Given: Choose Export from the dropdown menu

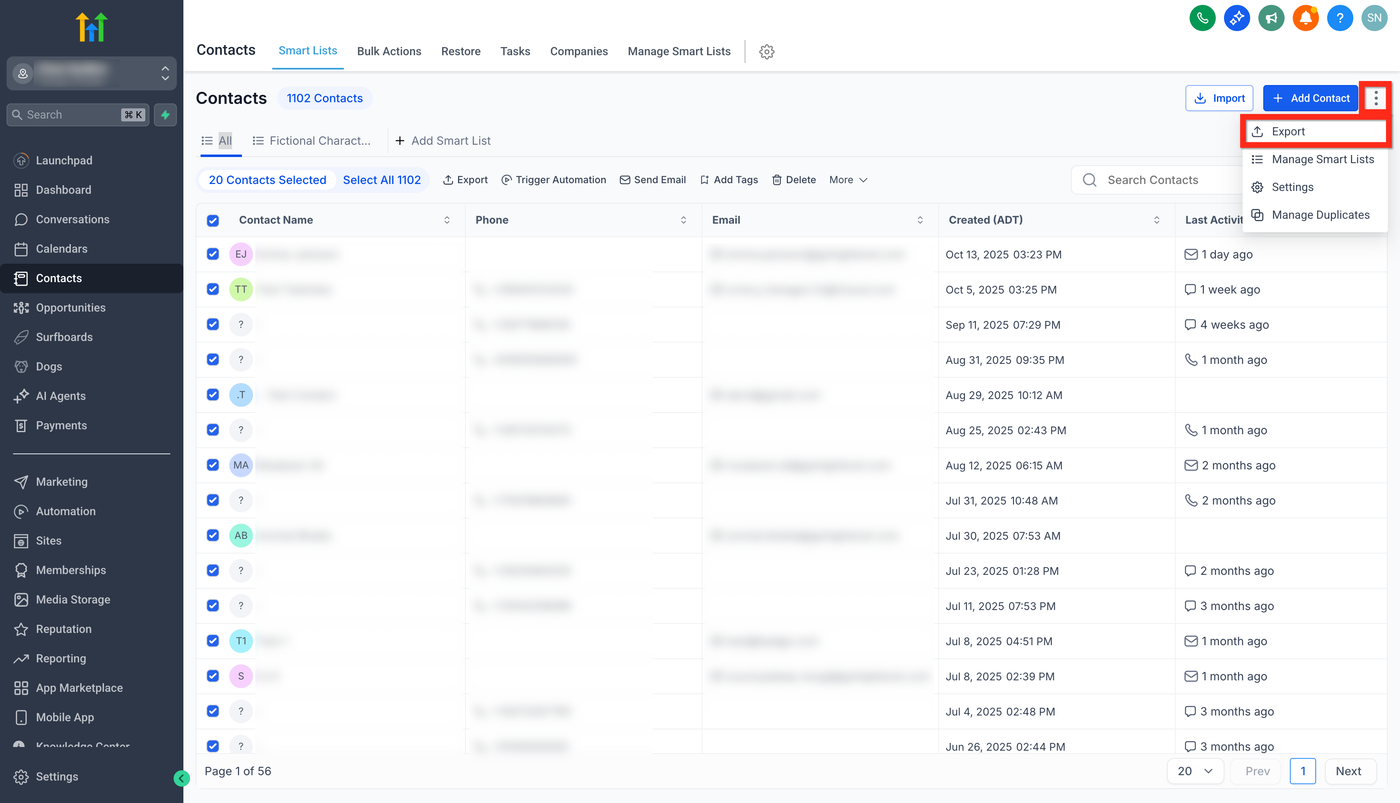Looking at the screenshot, I should [1315, 131].
